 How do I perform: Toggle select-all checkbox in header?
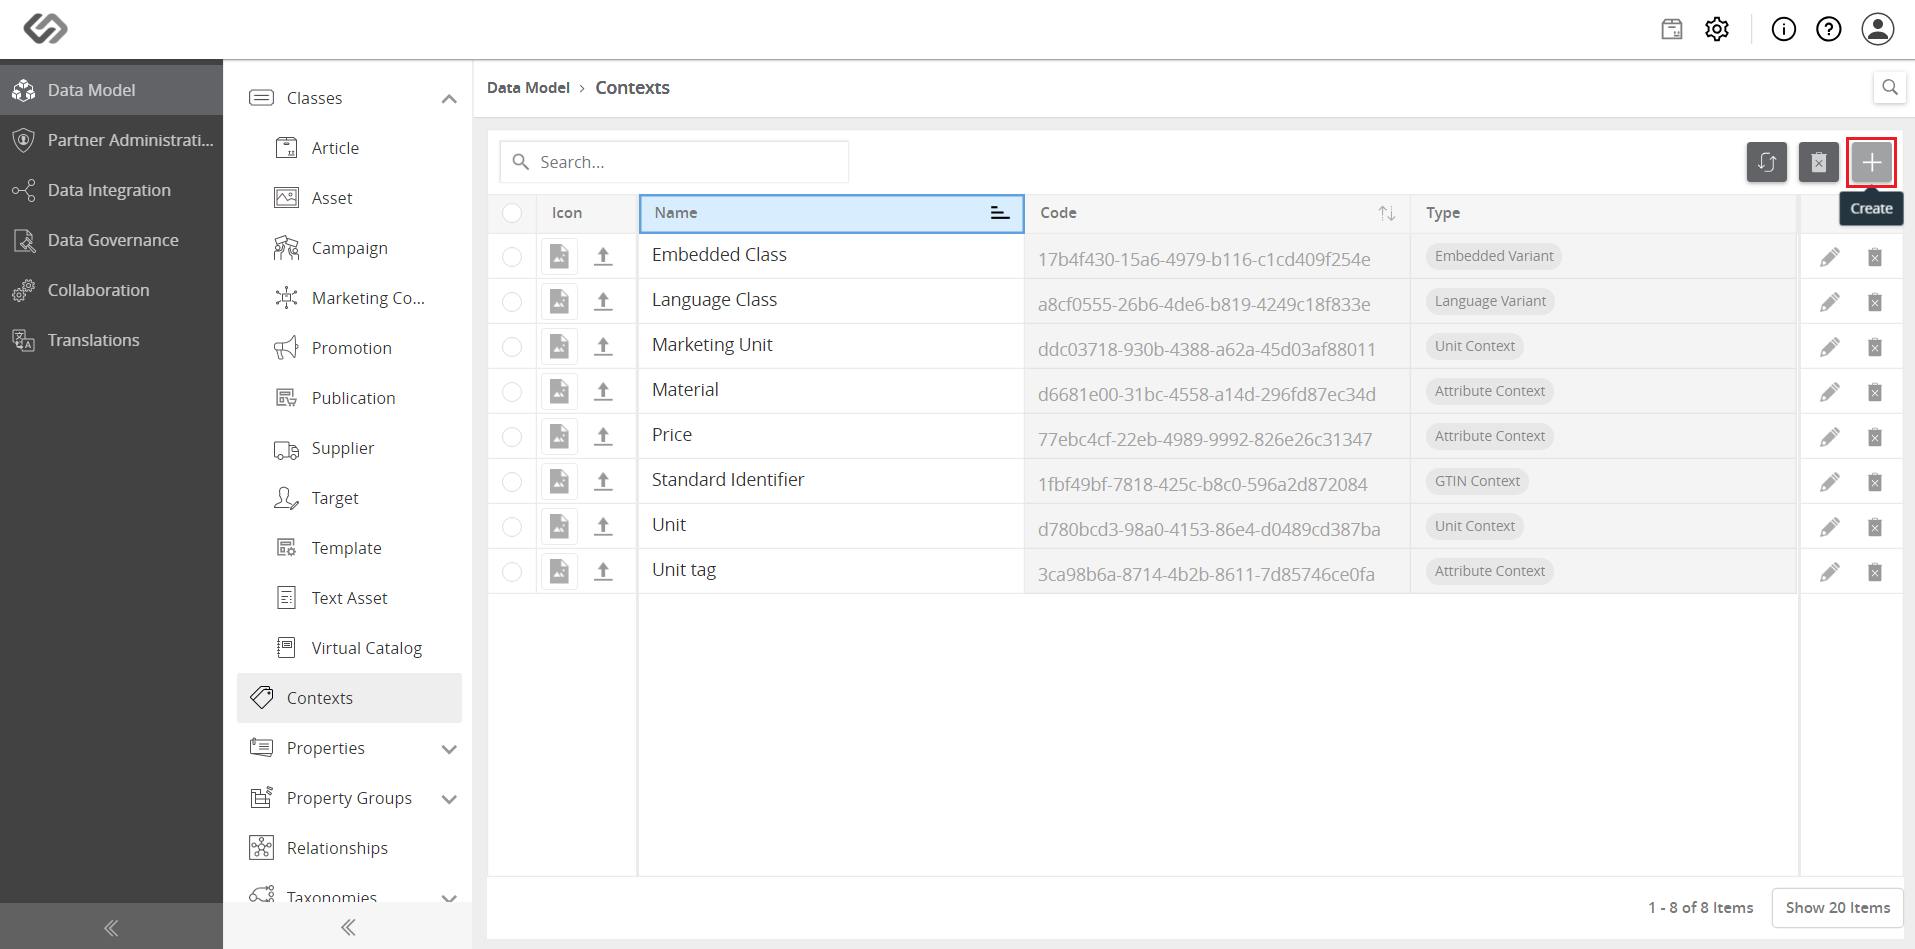pos(512,213)
